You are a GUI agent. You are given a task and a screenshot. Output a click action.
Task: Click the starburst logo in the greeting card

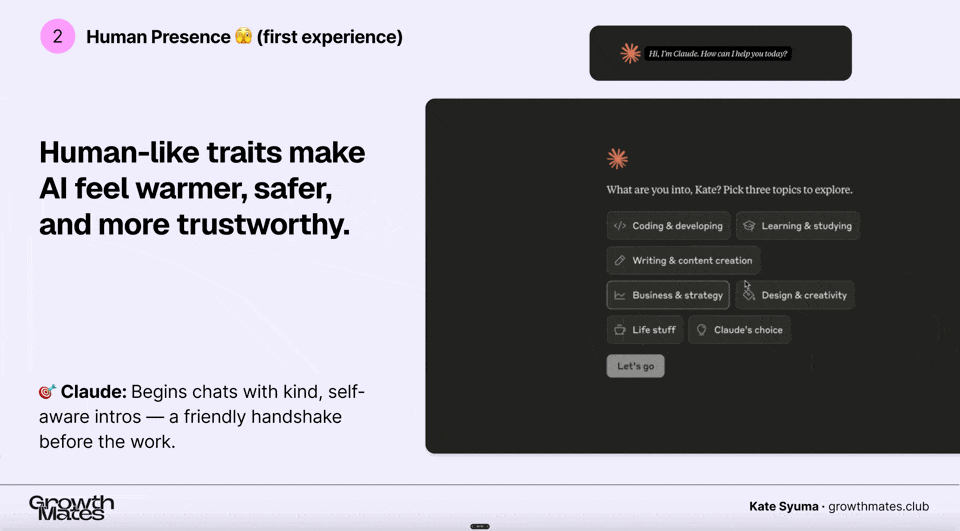pyautogui.click(x=630, y=53)
